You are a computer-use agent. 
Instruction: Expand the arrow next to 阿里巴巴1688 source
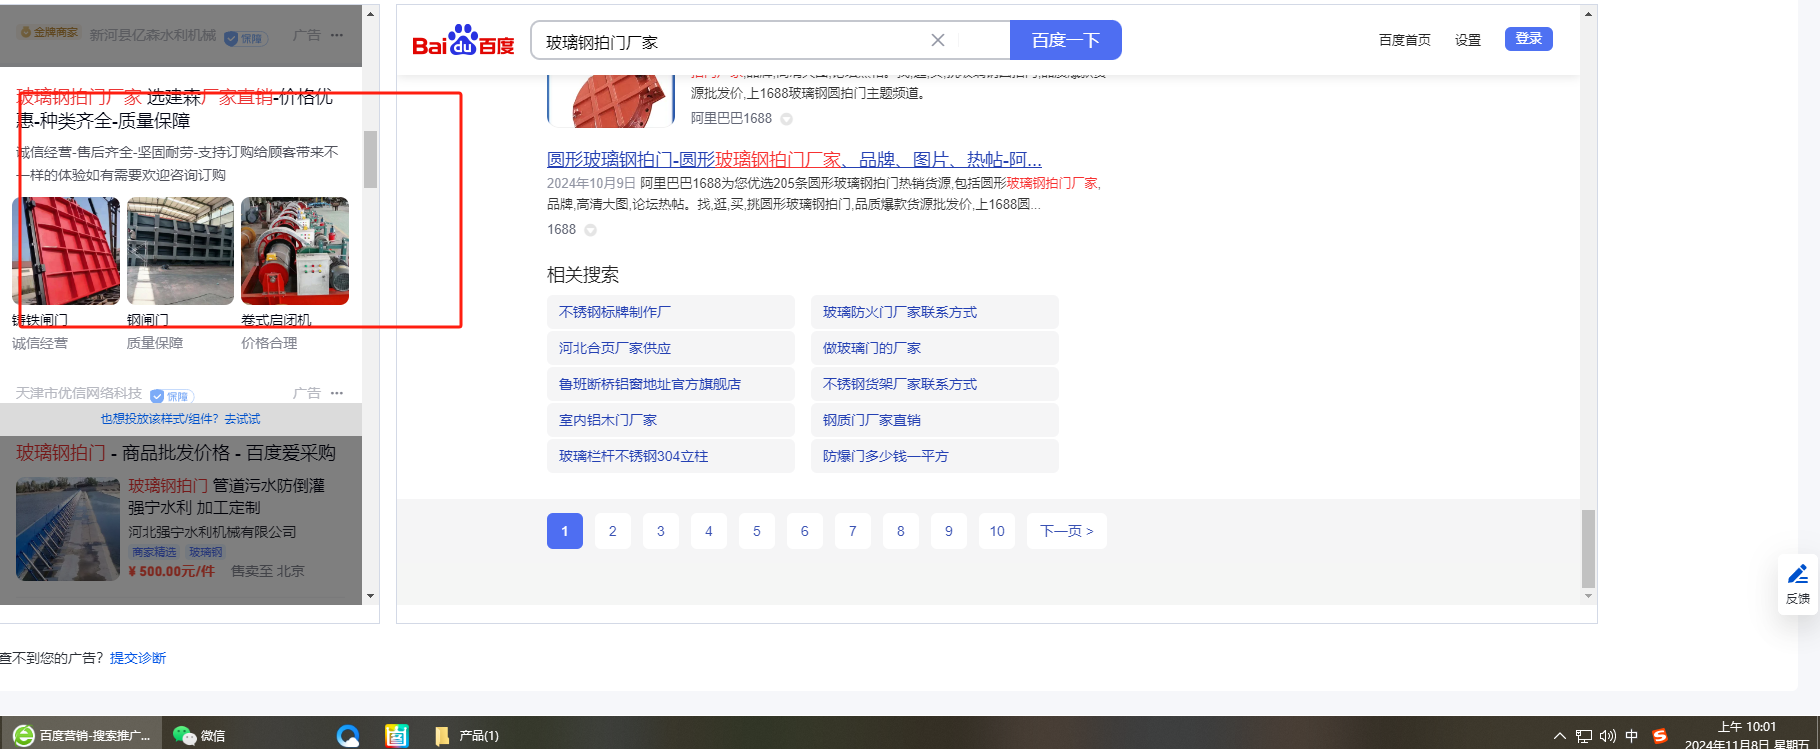787,119
